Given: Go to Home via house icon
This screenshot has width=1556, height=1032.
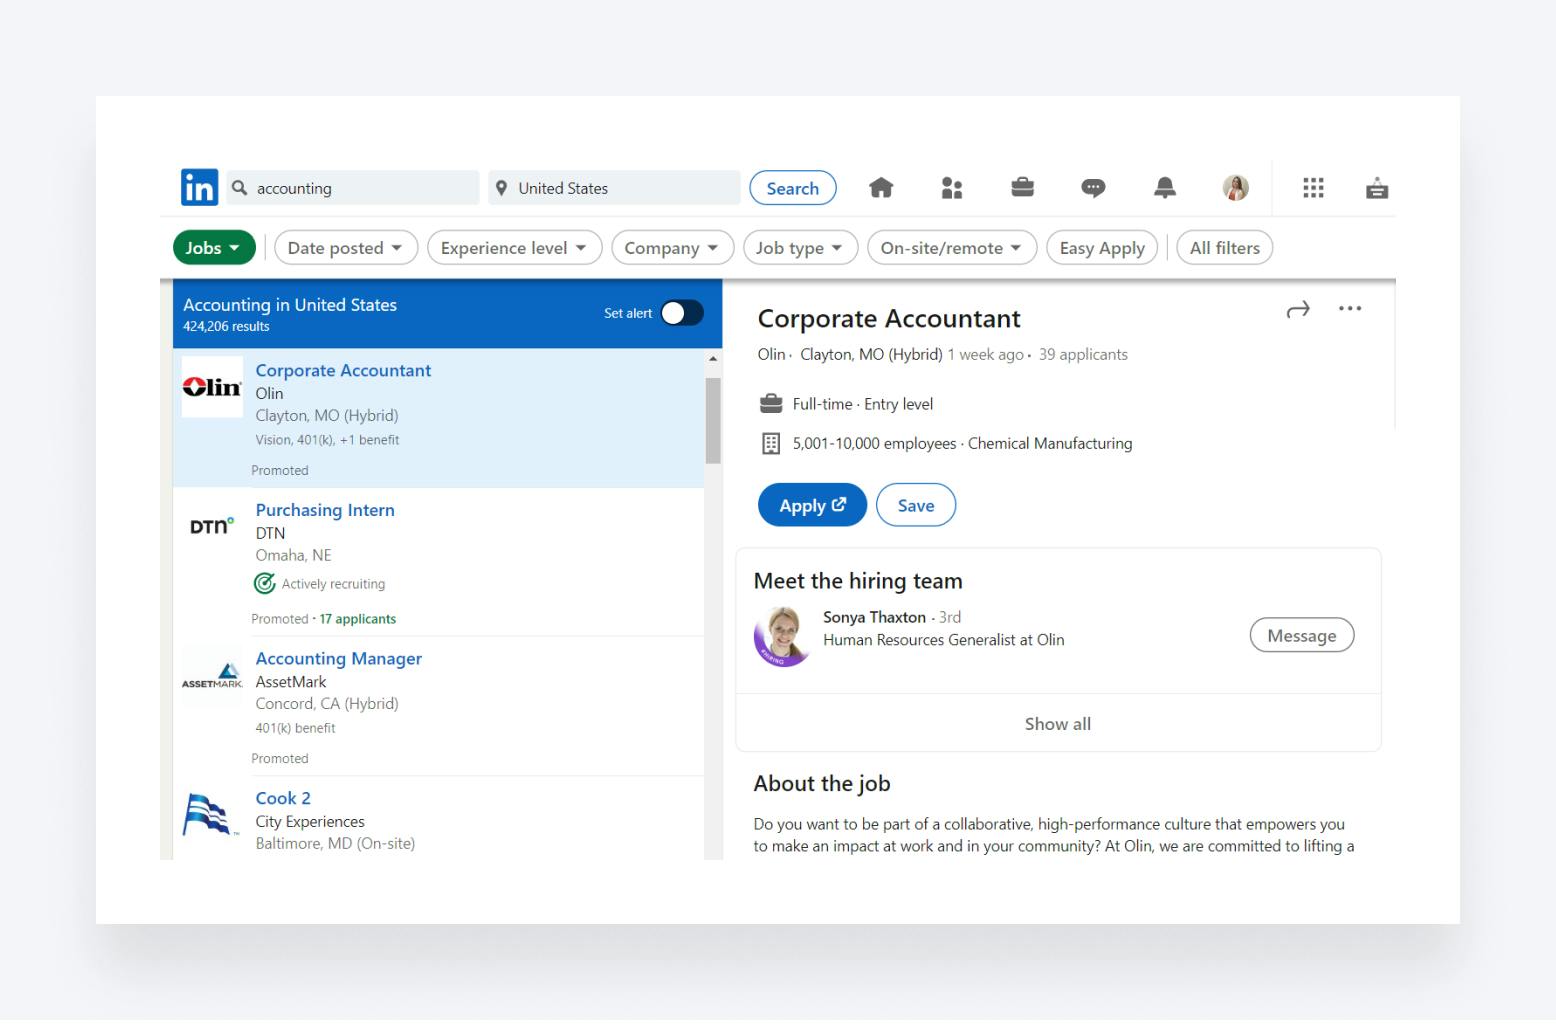Looking at the screenshot, I should click(880, 188).
